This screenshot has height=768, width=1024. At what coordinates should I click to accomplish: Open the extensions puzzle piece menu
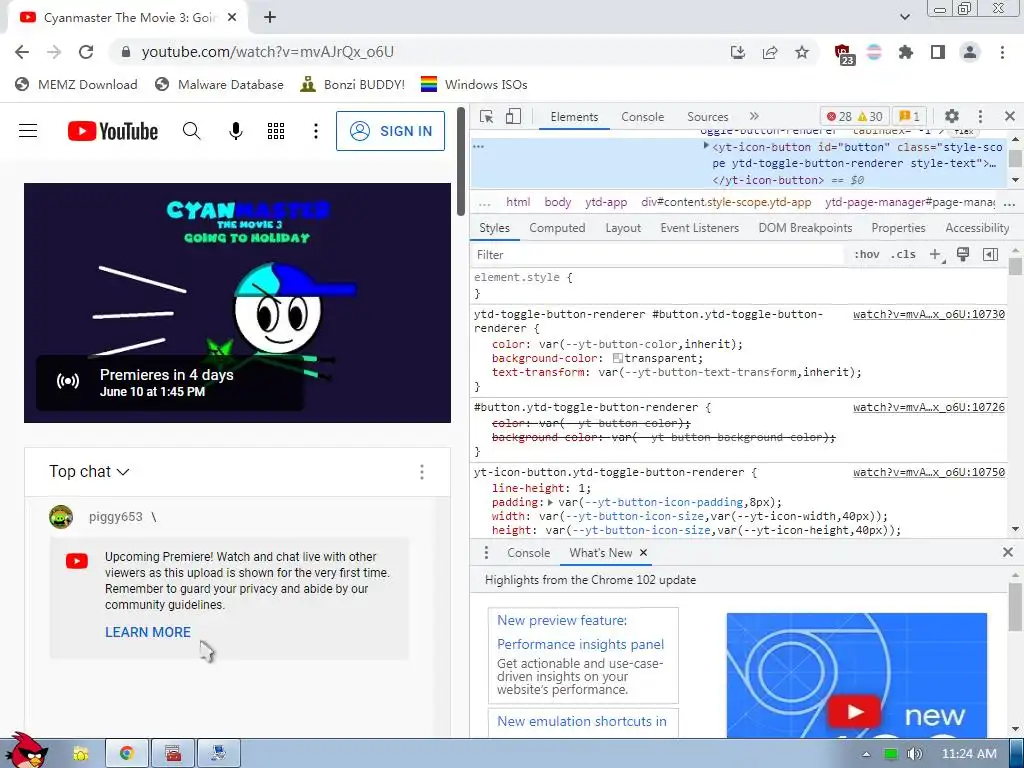[x=906, y=52]
